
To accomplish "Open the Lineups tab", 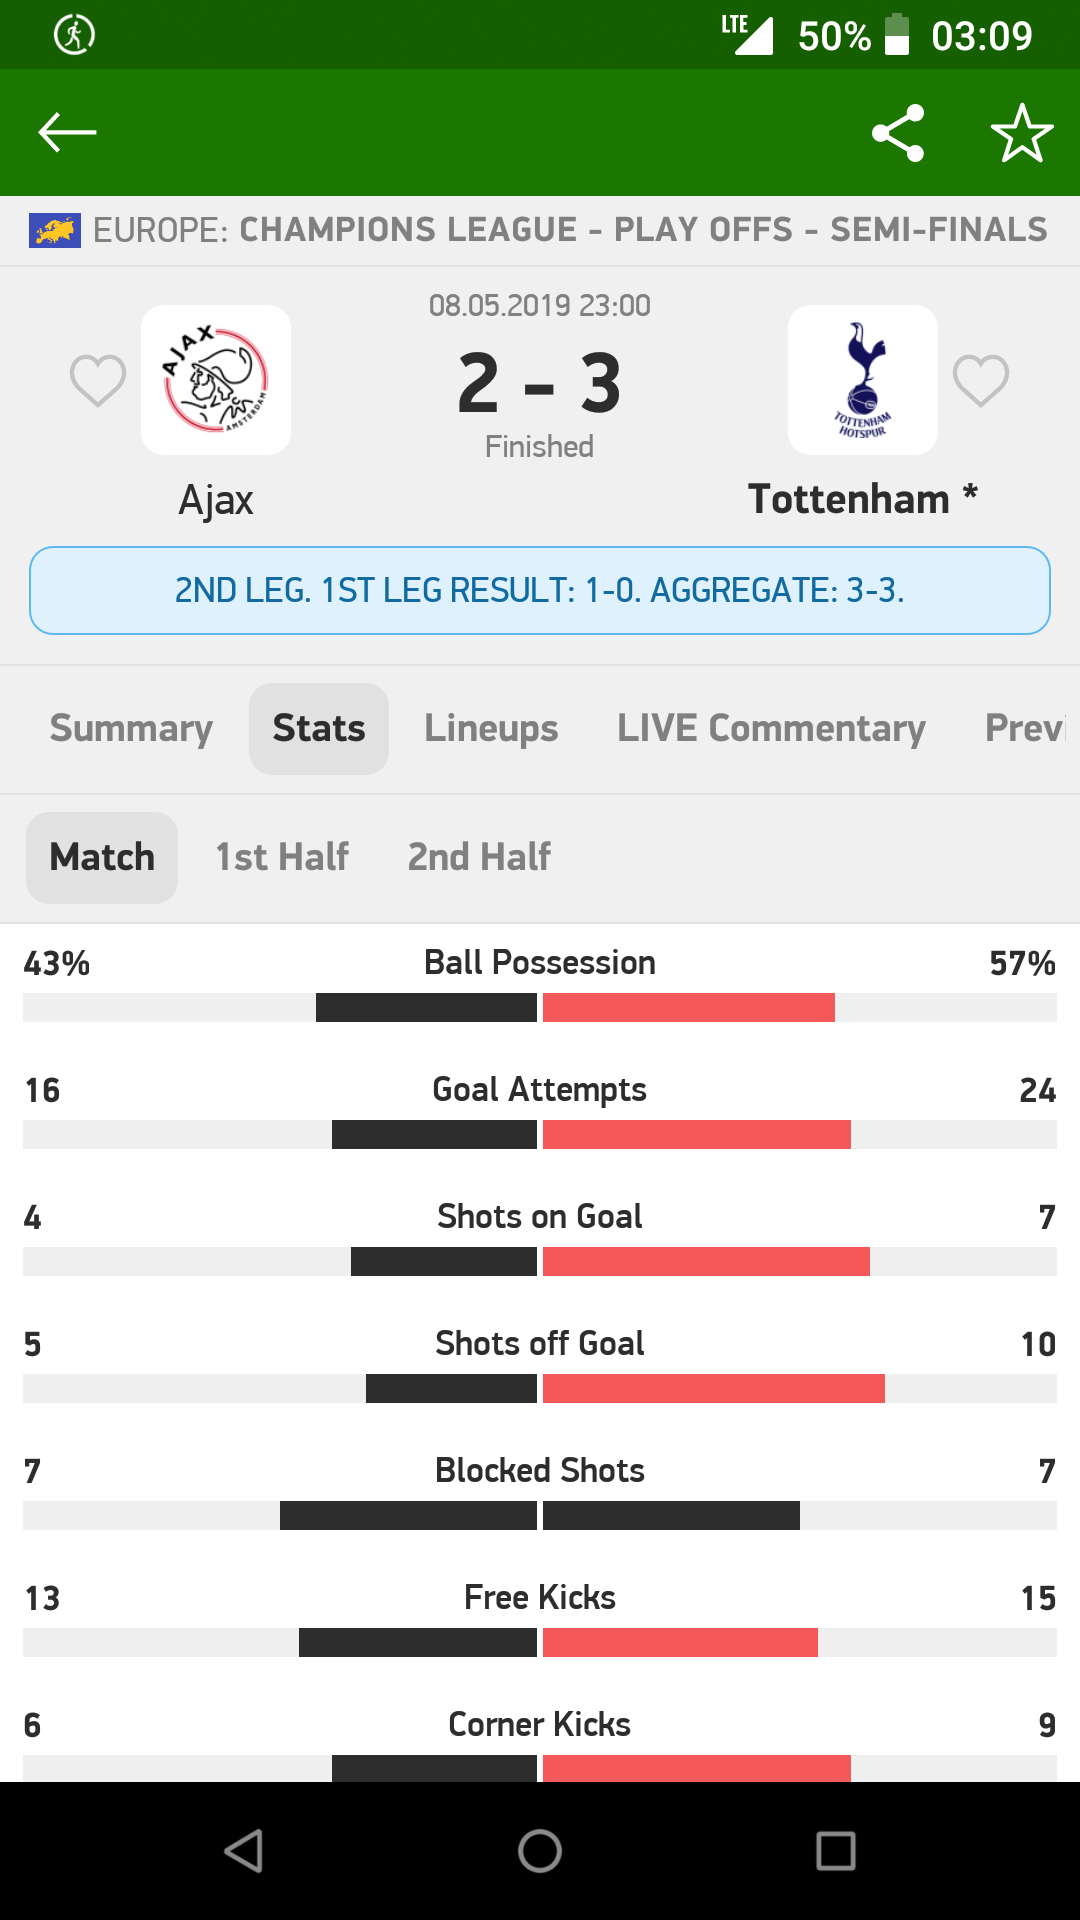I will coord(491,728).
